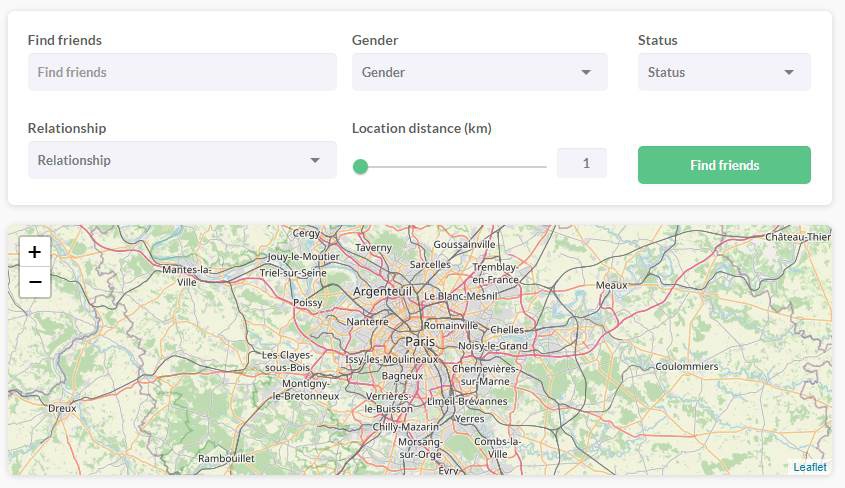
Task: Click the Relationship dropdown chevron
Action: [x=315, y=160]
